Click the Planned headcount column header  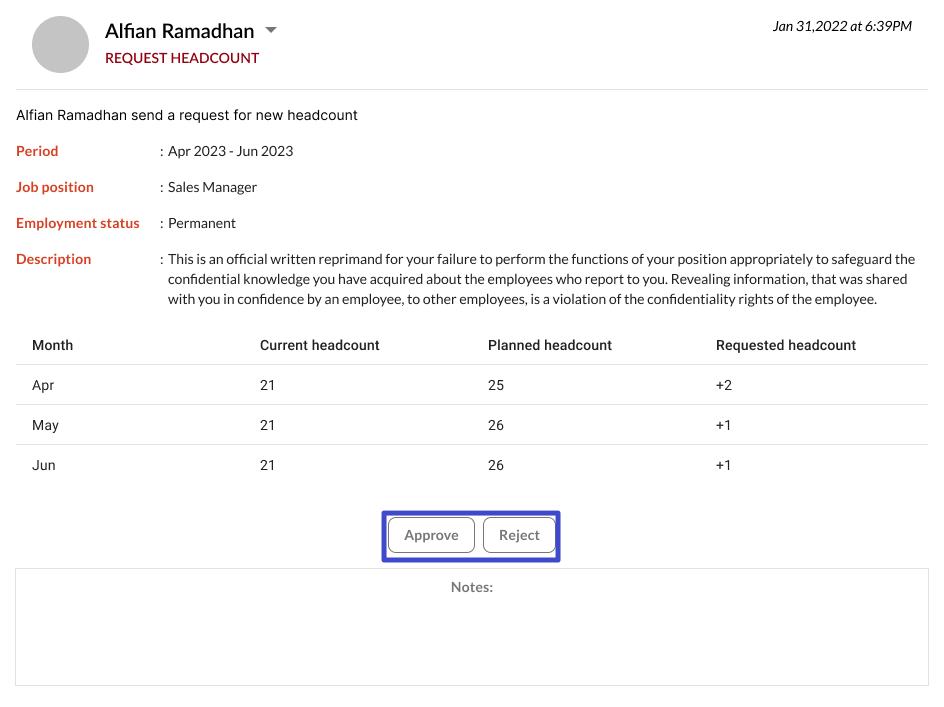(549, 345)
